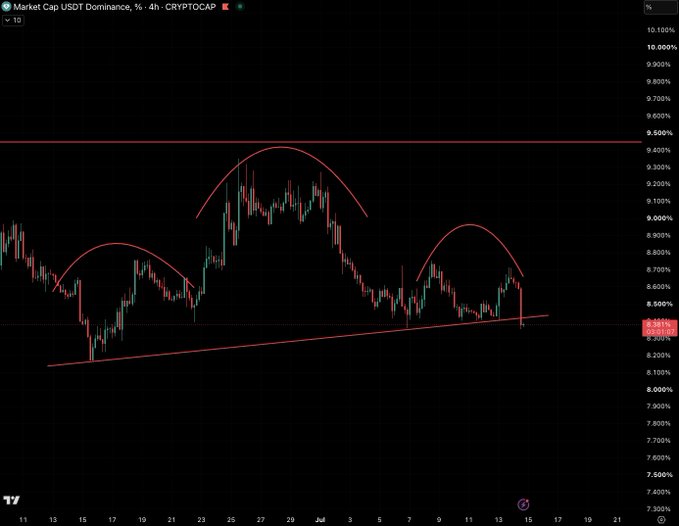This screenshot has width=679, height=526.
Task: Open chart settings gear in bottom corner
Action: tap(661, 520)
